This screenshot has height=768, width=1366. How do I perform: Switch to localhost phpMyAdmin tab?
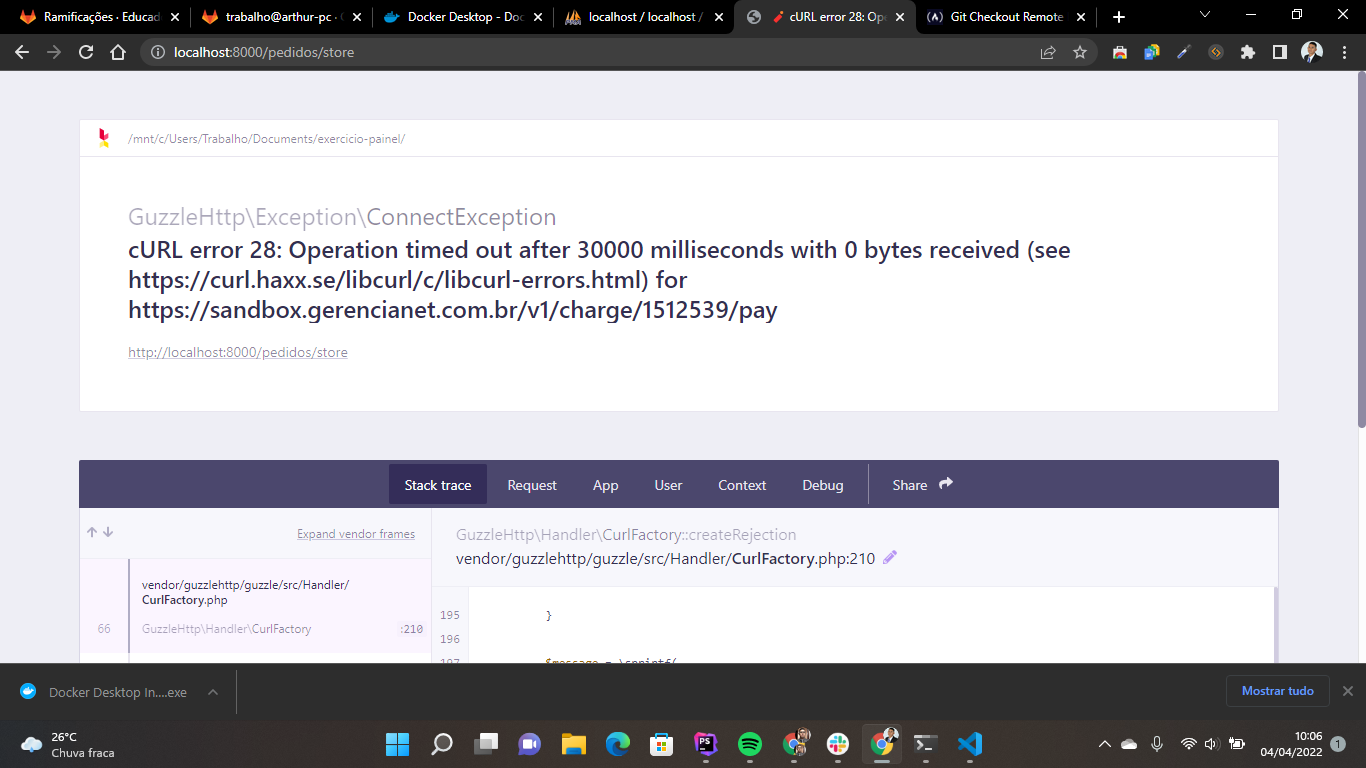pyautogui.click(x=641, y=17)
